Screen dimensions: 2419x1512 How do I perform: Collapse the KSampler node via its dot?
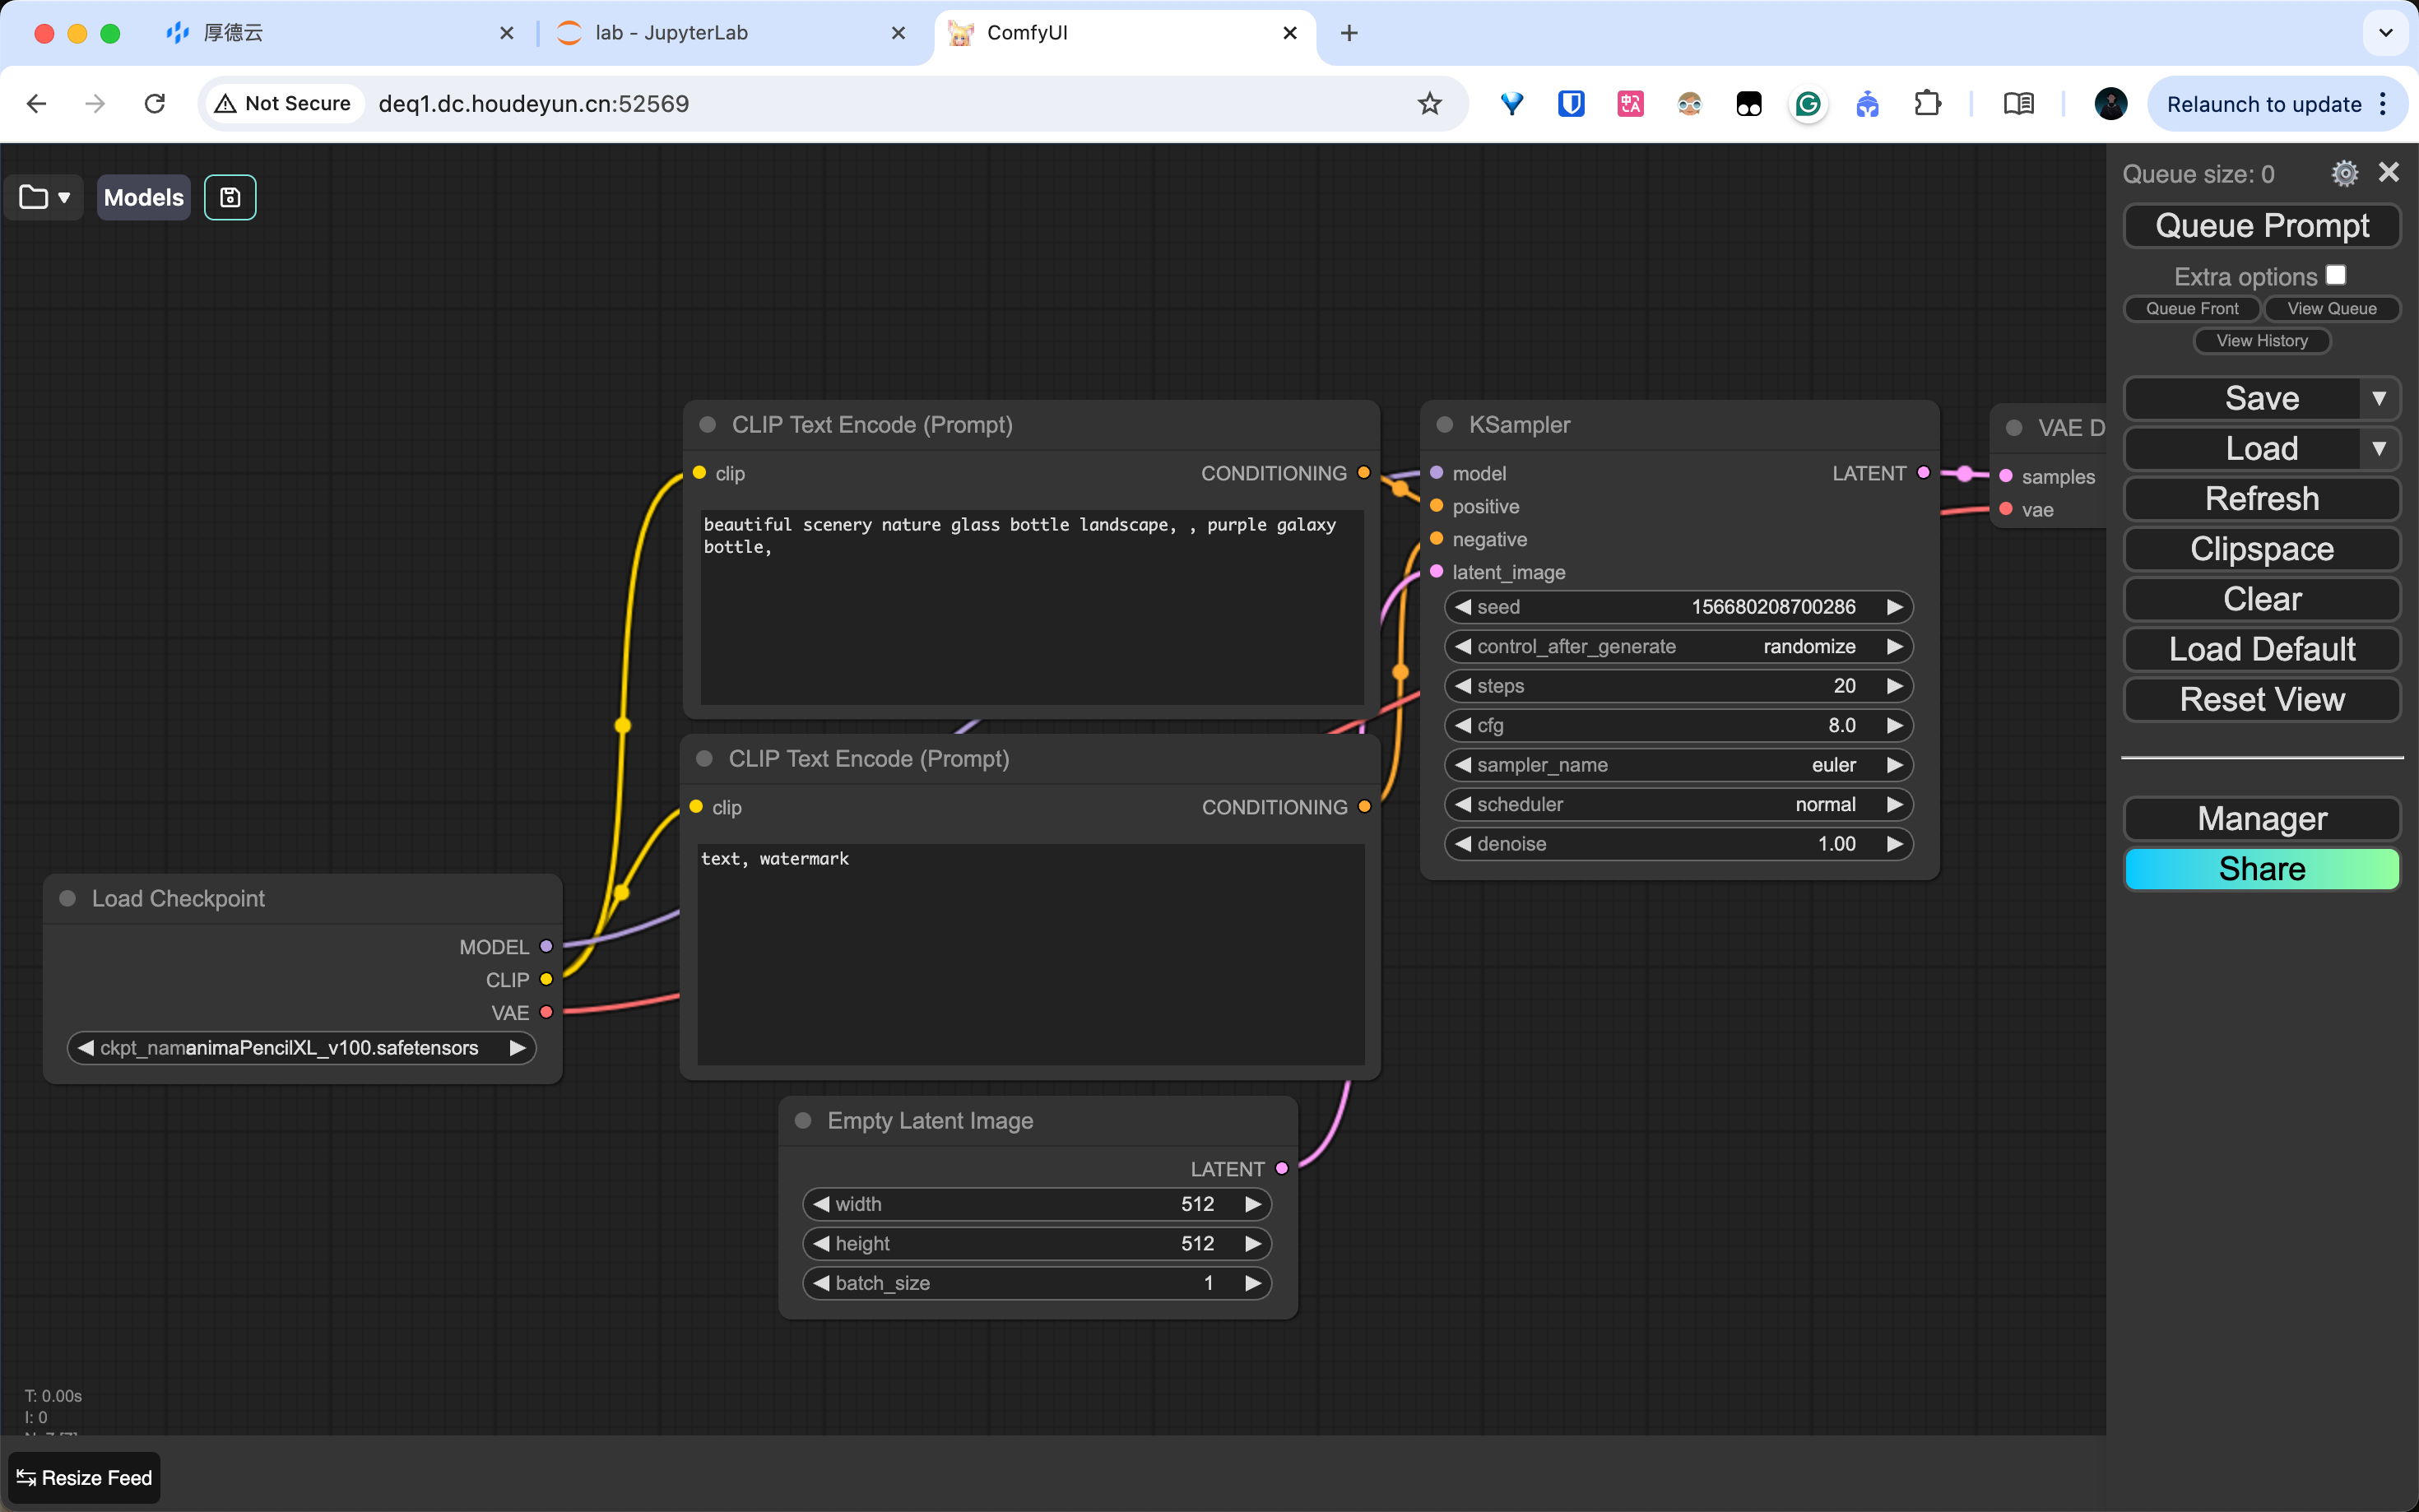[1444, 425]
